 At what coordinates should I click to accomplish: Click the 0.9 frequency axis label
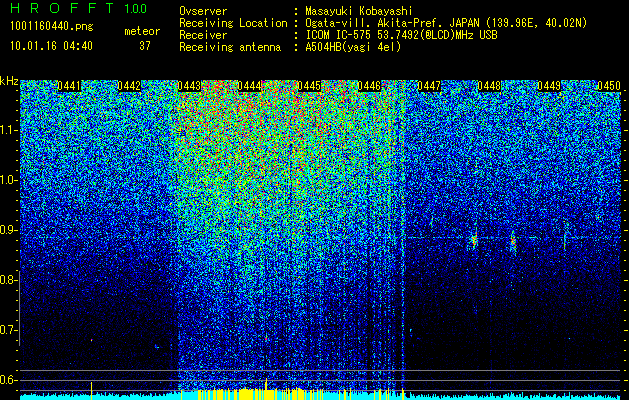(8, 230)
